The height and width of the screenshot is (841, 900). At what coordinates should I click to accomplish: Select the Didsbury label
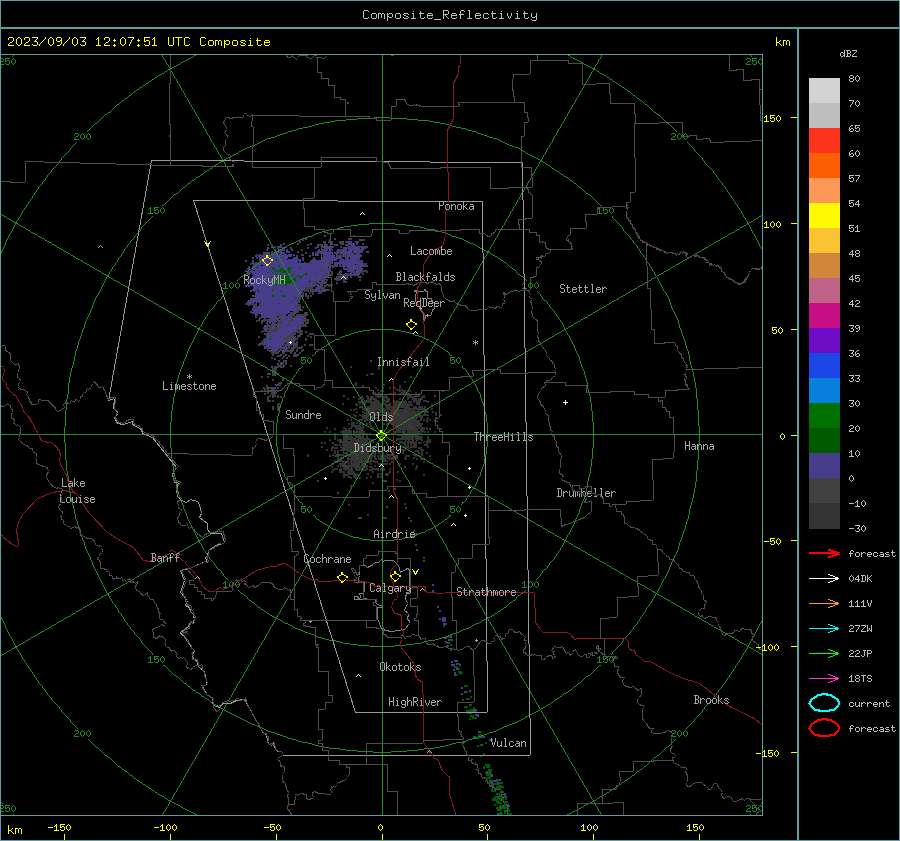(x=378, y=448)
